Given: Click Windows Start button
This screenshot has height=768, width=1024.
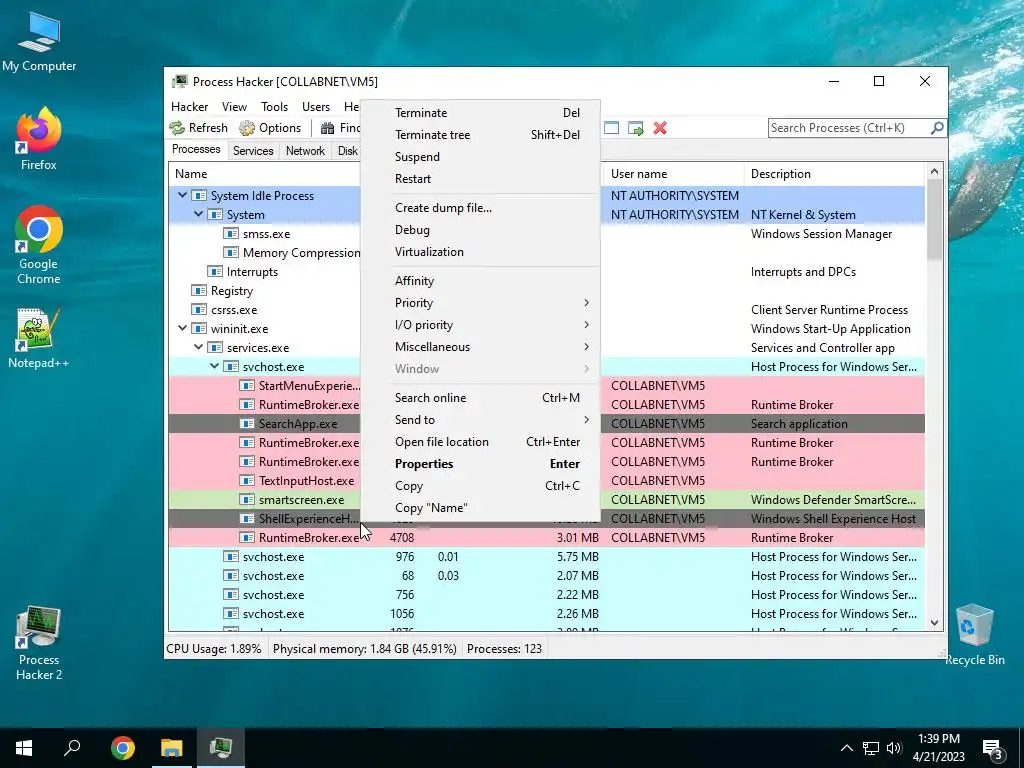Looking at the screenshot, I should pos(24,748).
